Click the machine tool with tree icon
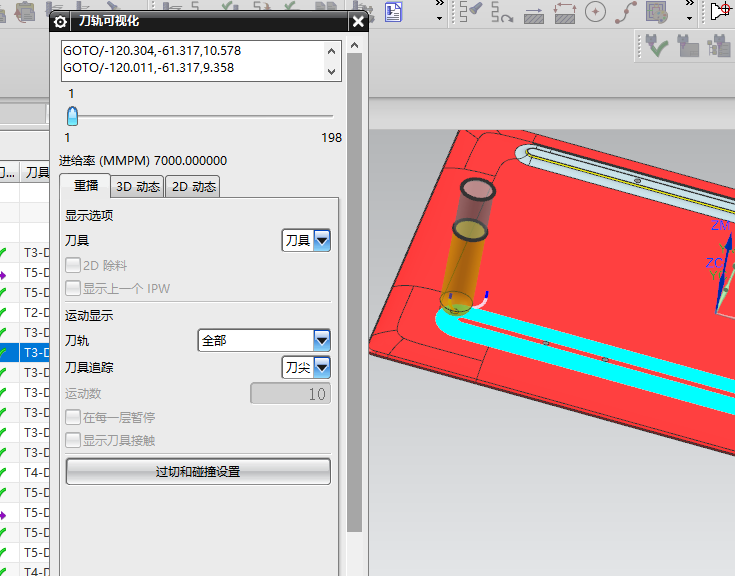The image size is (735, 576). [719, 45]
